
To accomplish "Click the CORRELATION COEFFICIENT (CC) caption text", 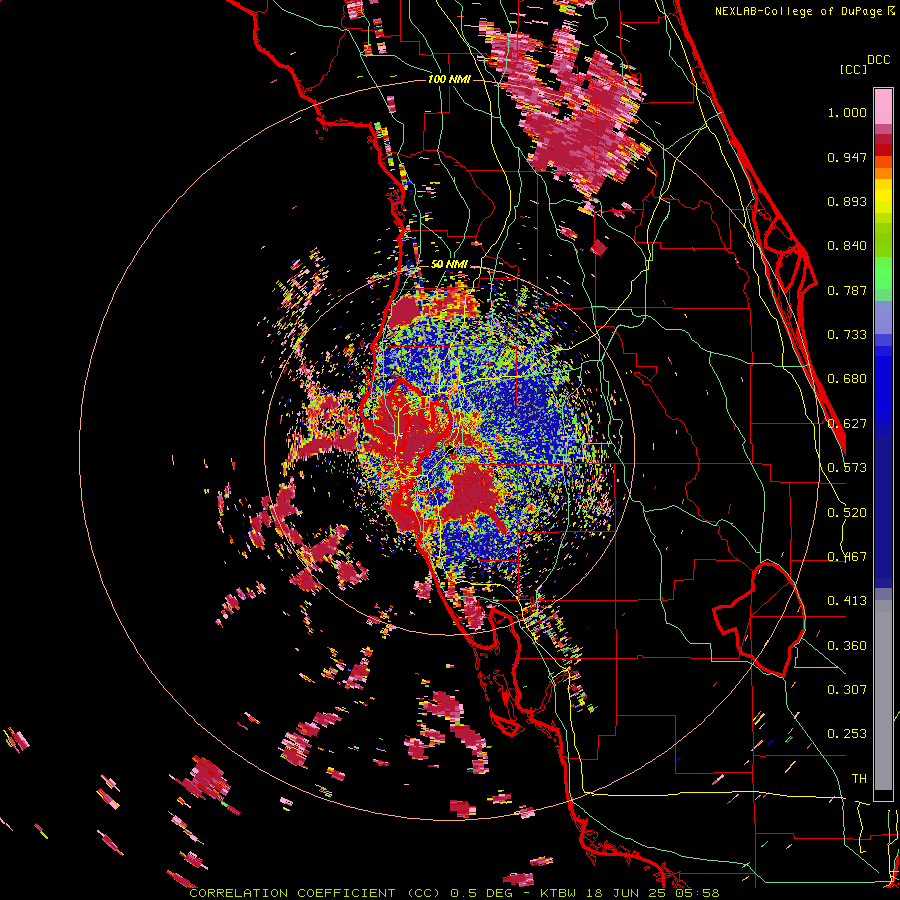I will point(315,893).
